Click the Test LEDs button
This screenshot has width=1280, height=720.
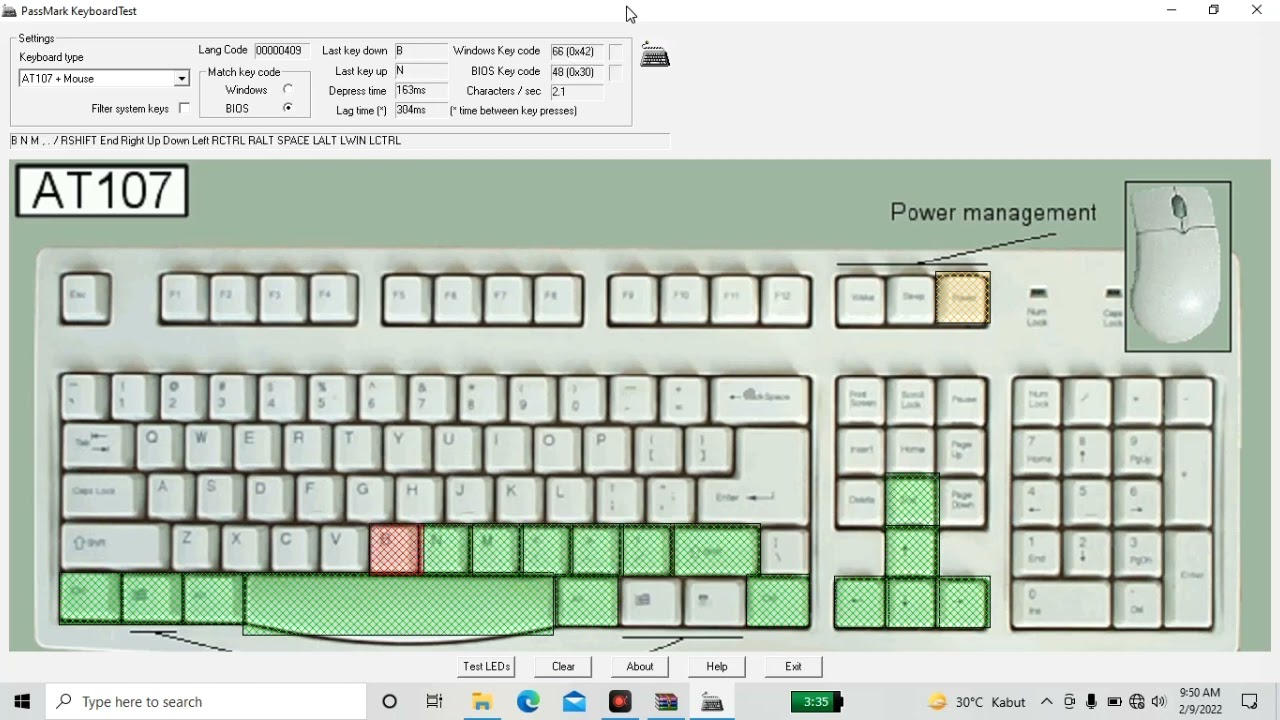coord(487,666)
